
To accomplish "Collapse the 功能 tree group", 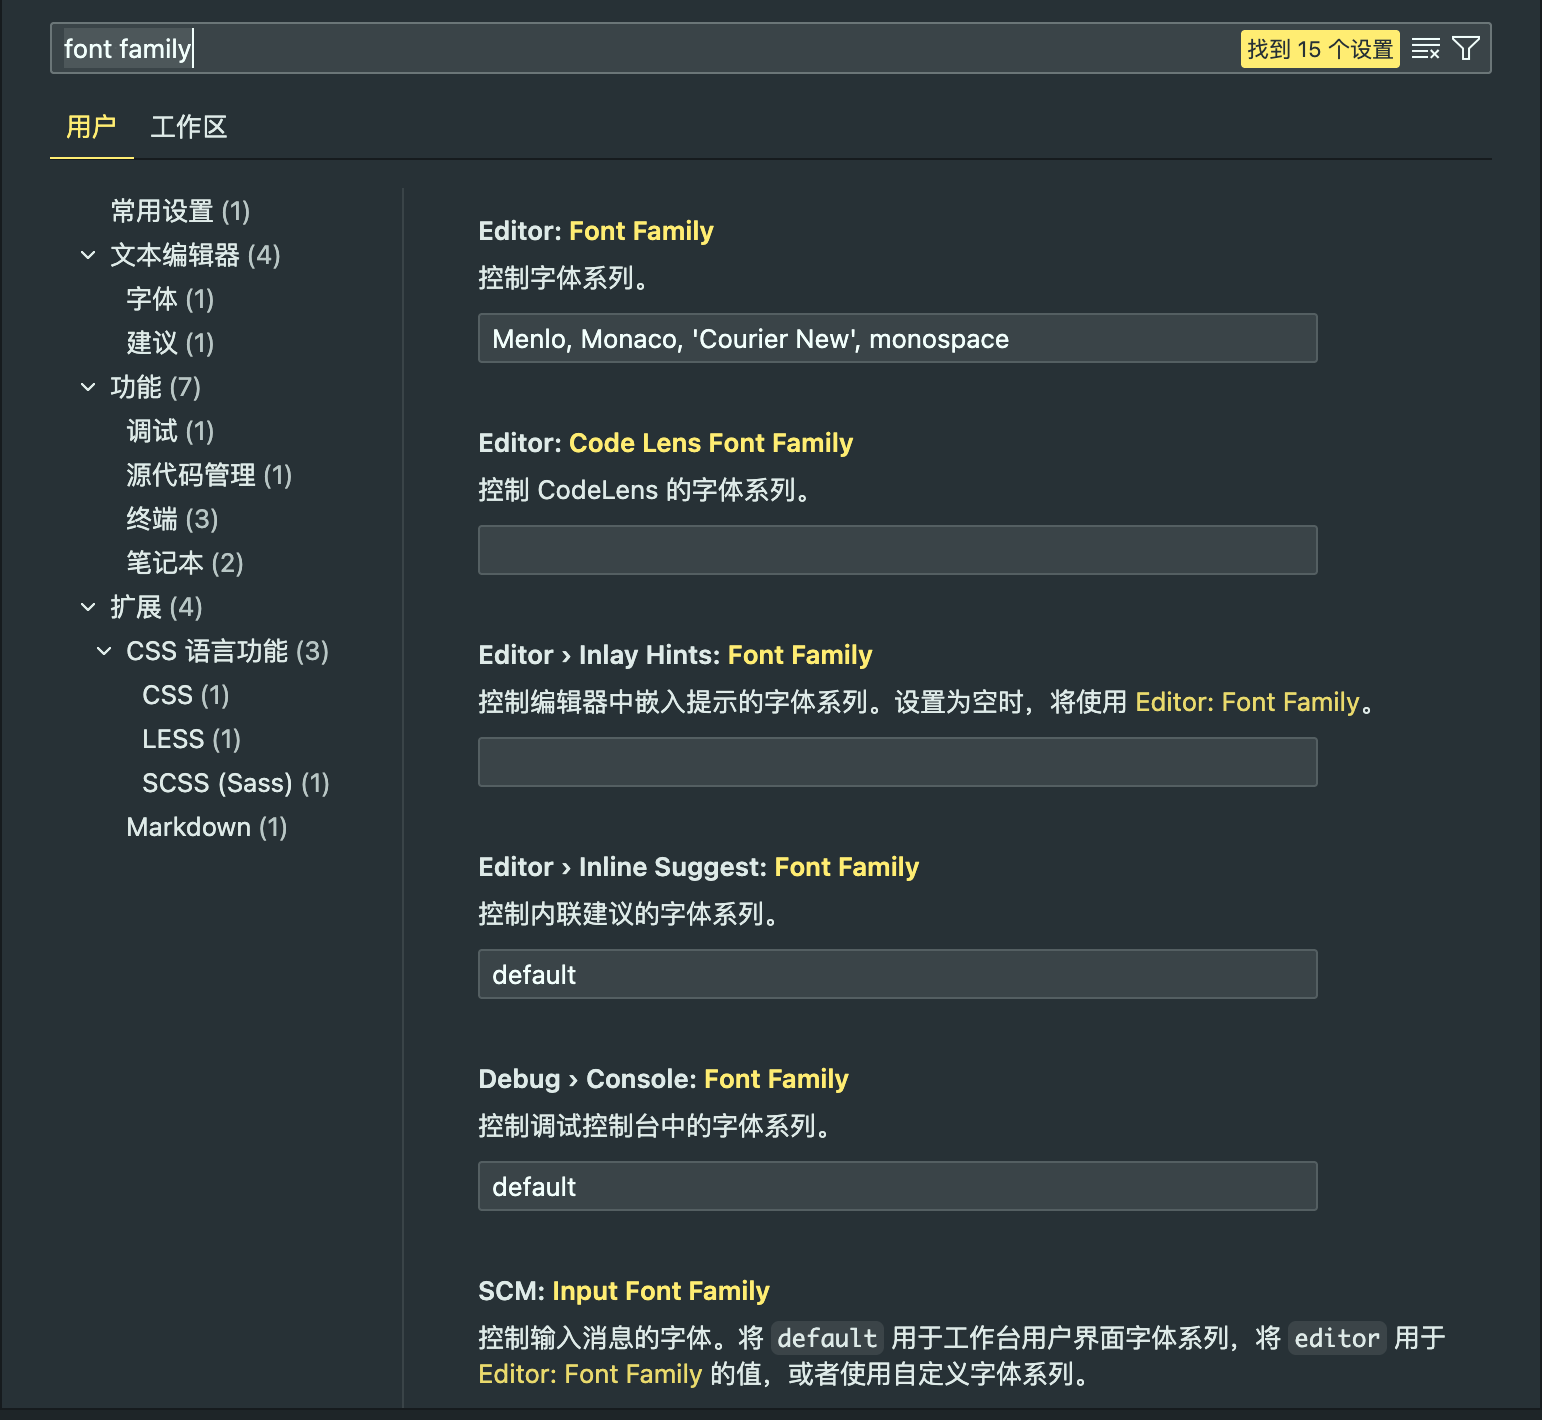I will tap(88, 387).
